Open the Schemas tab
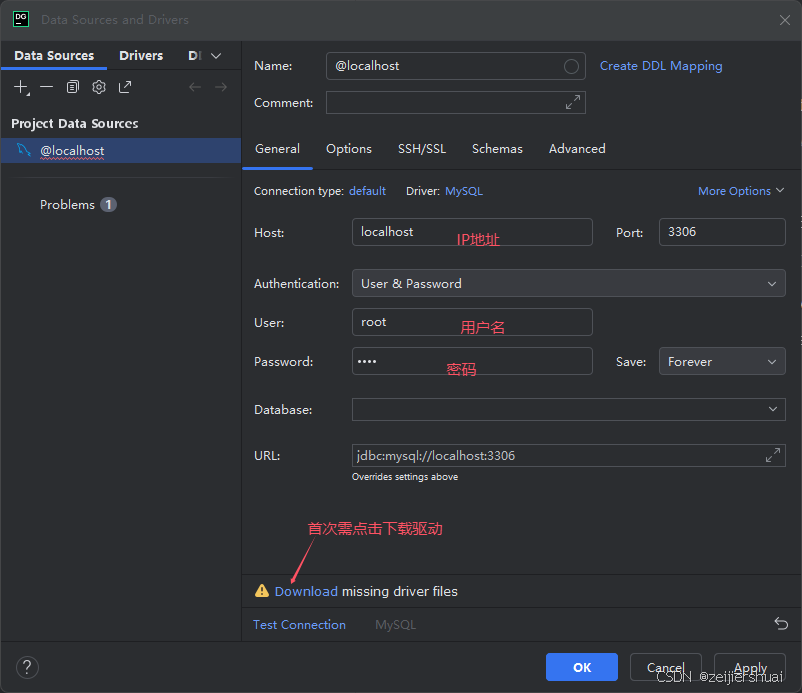This screenshot has height=693, width=802. point(497,149)
